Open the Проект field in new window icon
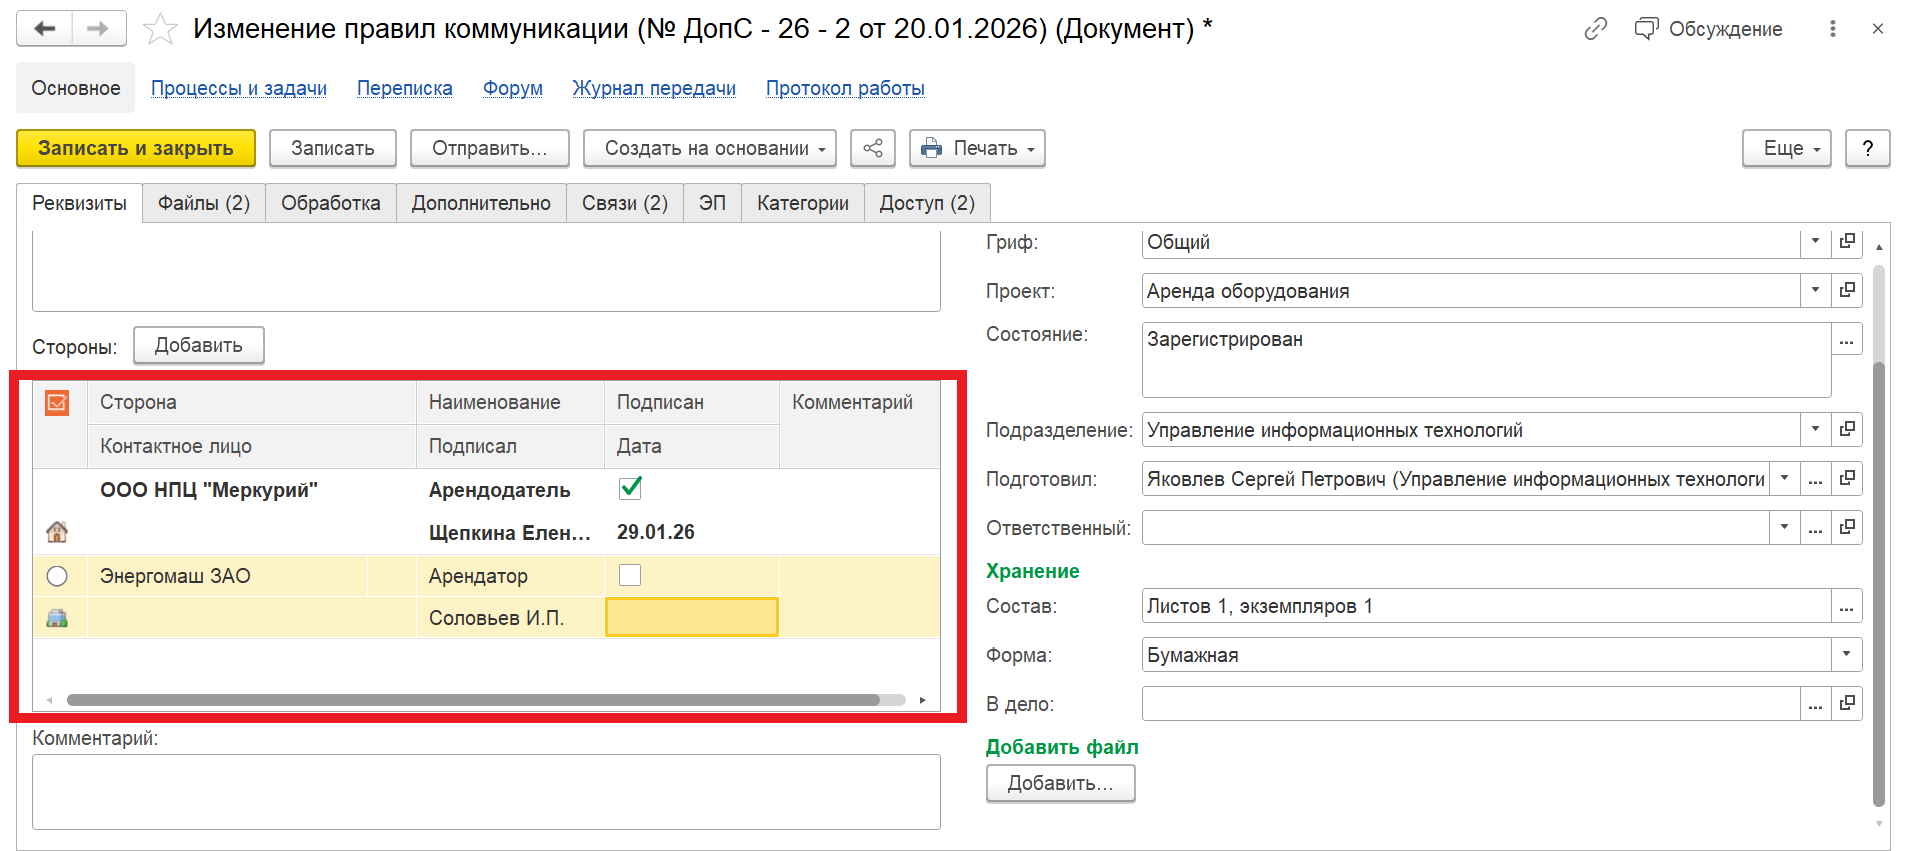This screenshot has height=851, width=1909. [1847, 290]
